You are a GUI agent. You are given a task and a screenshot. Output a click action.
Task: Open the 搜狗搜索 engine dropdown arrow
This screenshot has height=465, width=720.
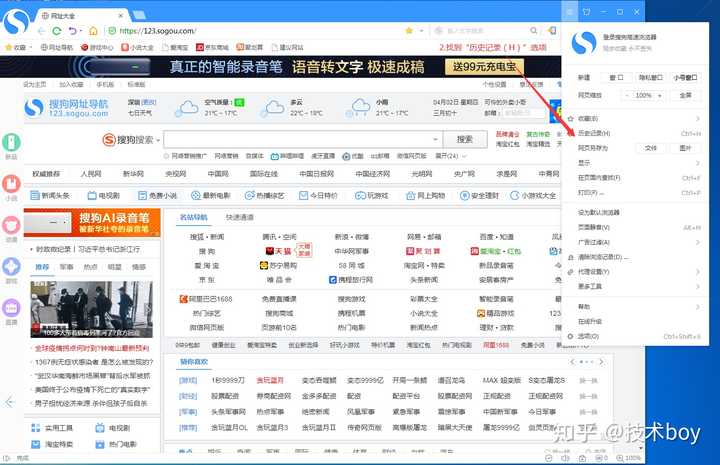pos(158,140)
